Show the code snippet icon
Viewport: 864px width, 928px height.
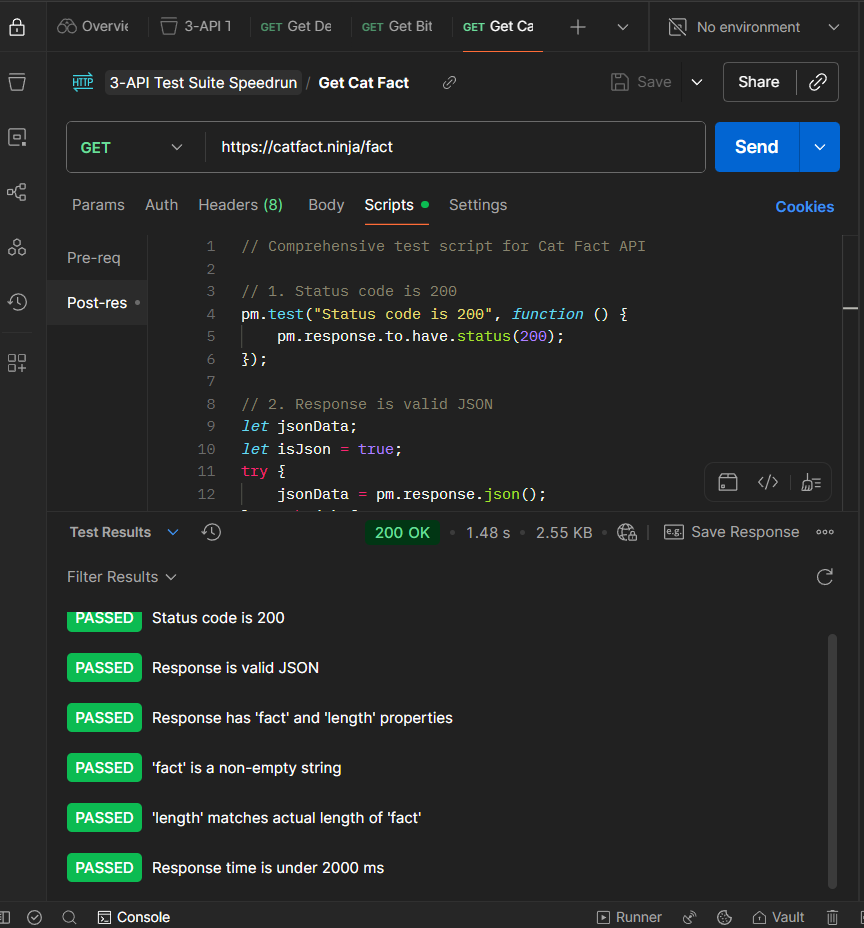[x=768, y=482]
